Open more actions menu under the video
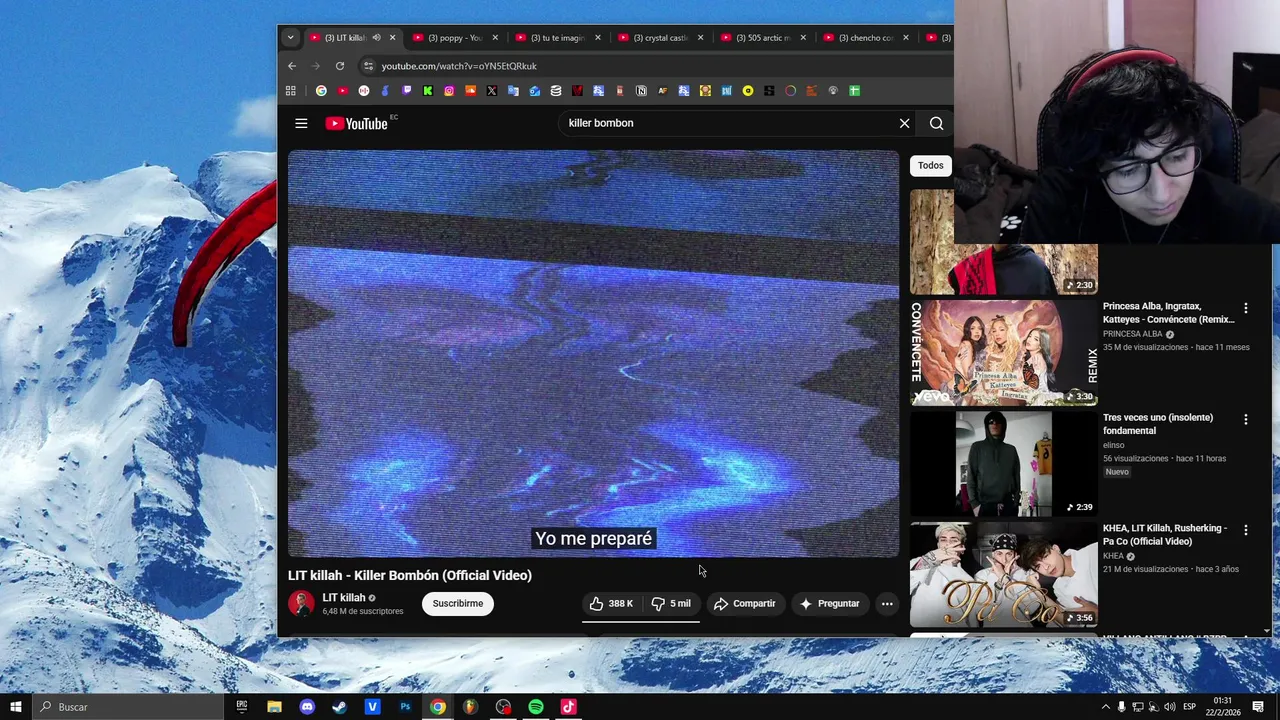 click(x=886, y=603)
